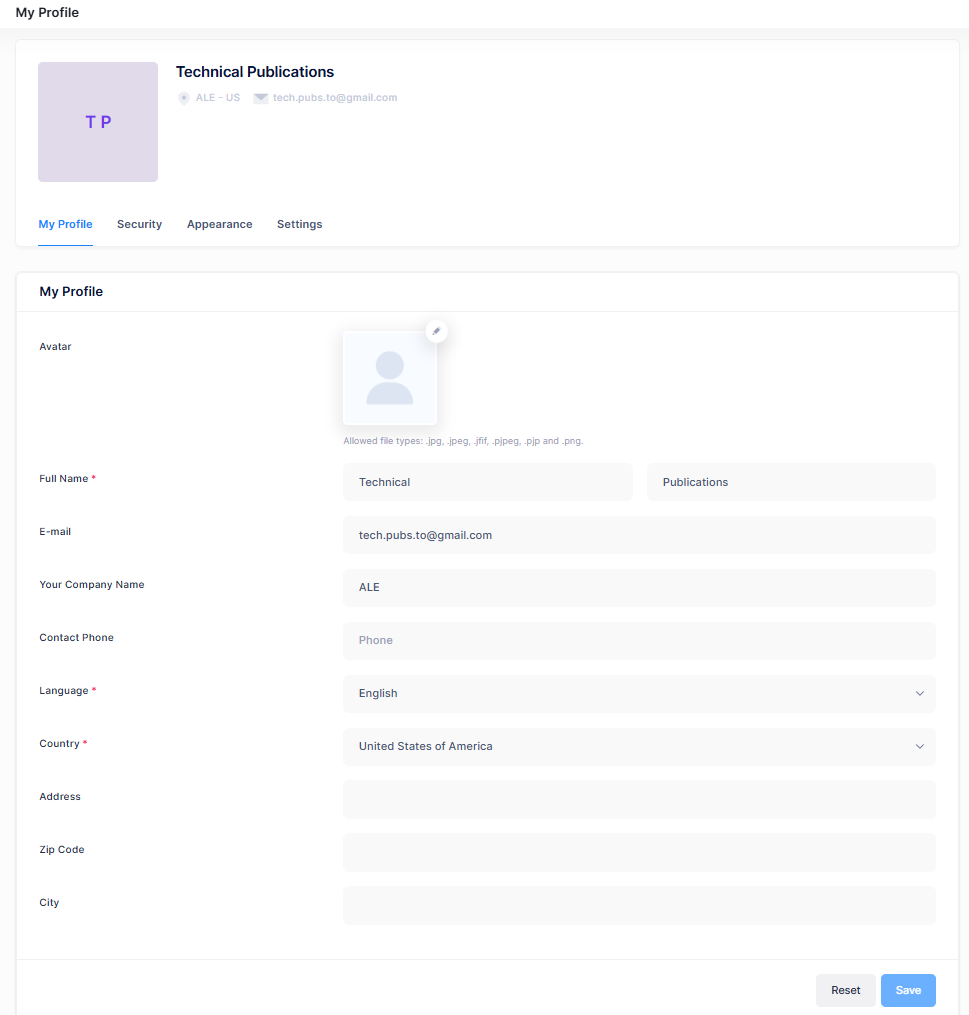Open the Appearance tab
This screenshot has width=969, height=1015.
point(219,224)
